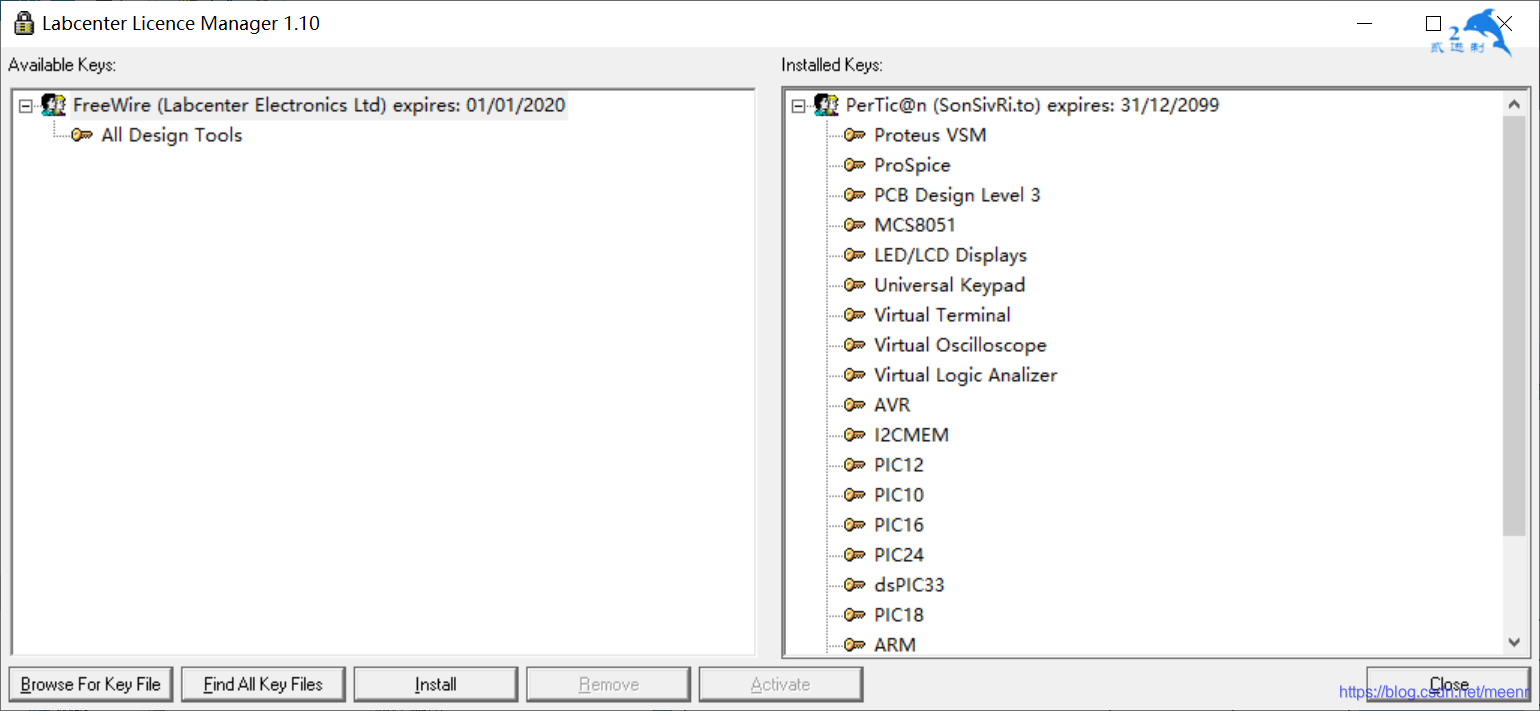Select PCB Design Level 3 licence item
The image size is (1540, 711).
pos(957,195)
